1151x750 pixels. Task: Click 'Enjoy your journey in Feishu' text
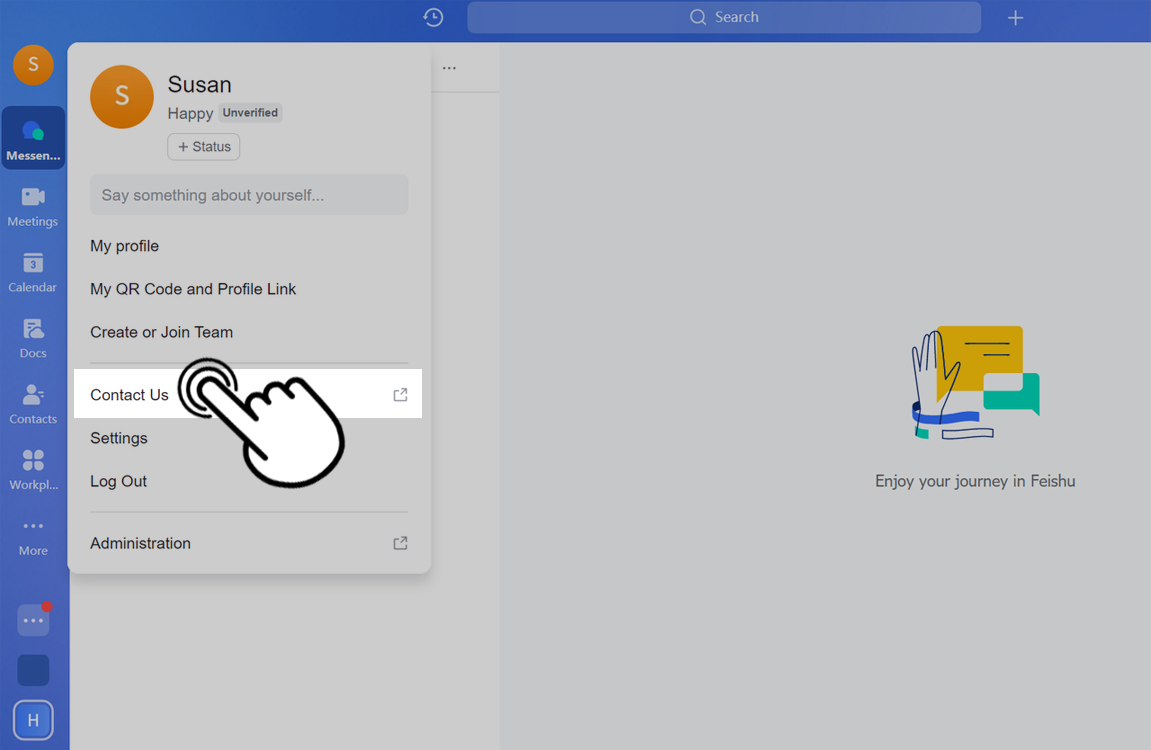[x=975, y=481]
